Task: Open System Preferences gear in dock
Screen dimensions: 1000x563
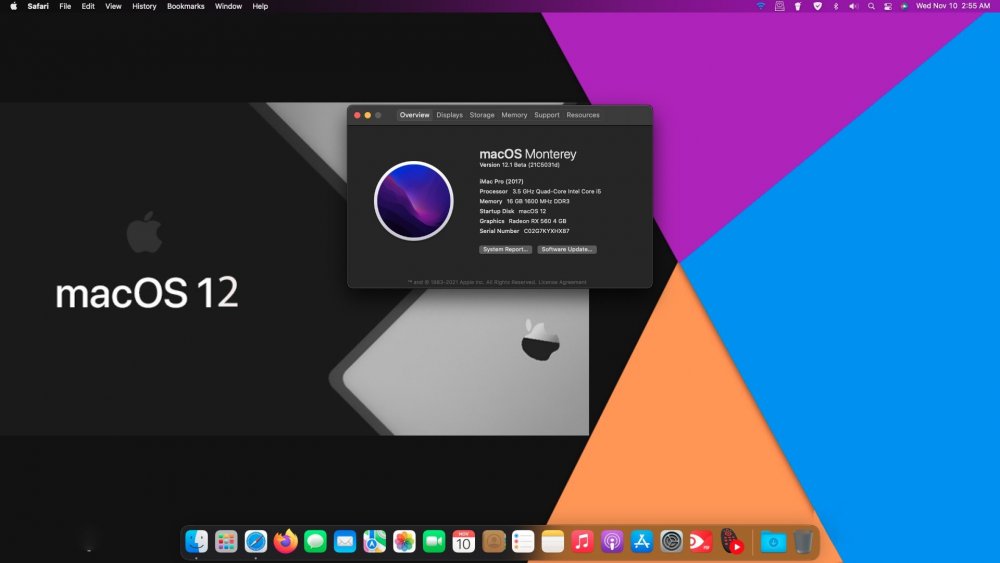Action: [672, 542]
